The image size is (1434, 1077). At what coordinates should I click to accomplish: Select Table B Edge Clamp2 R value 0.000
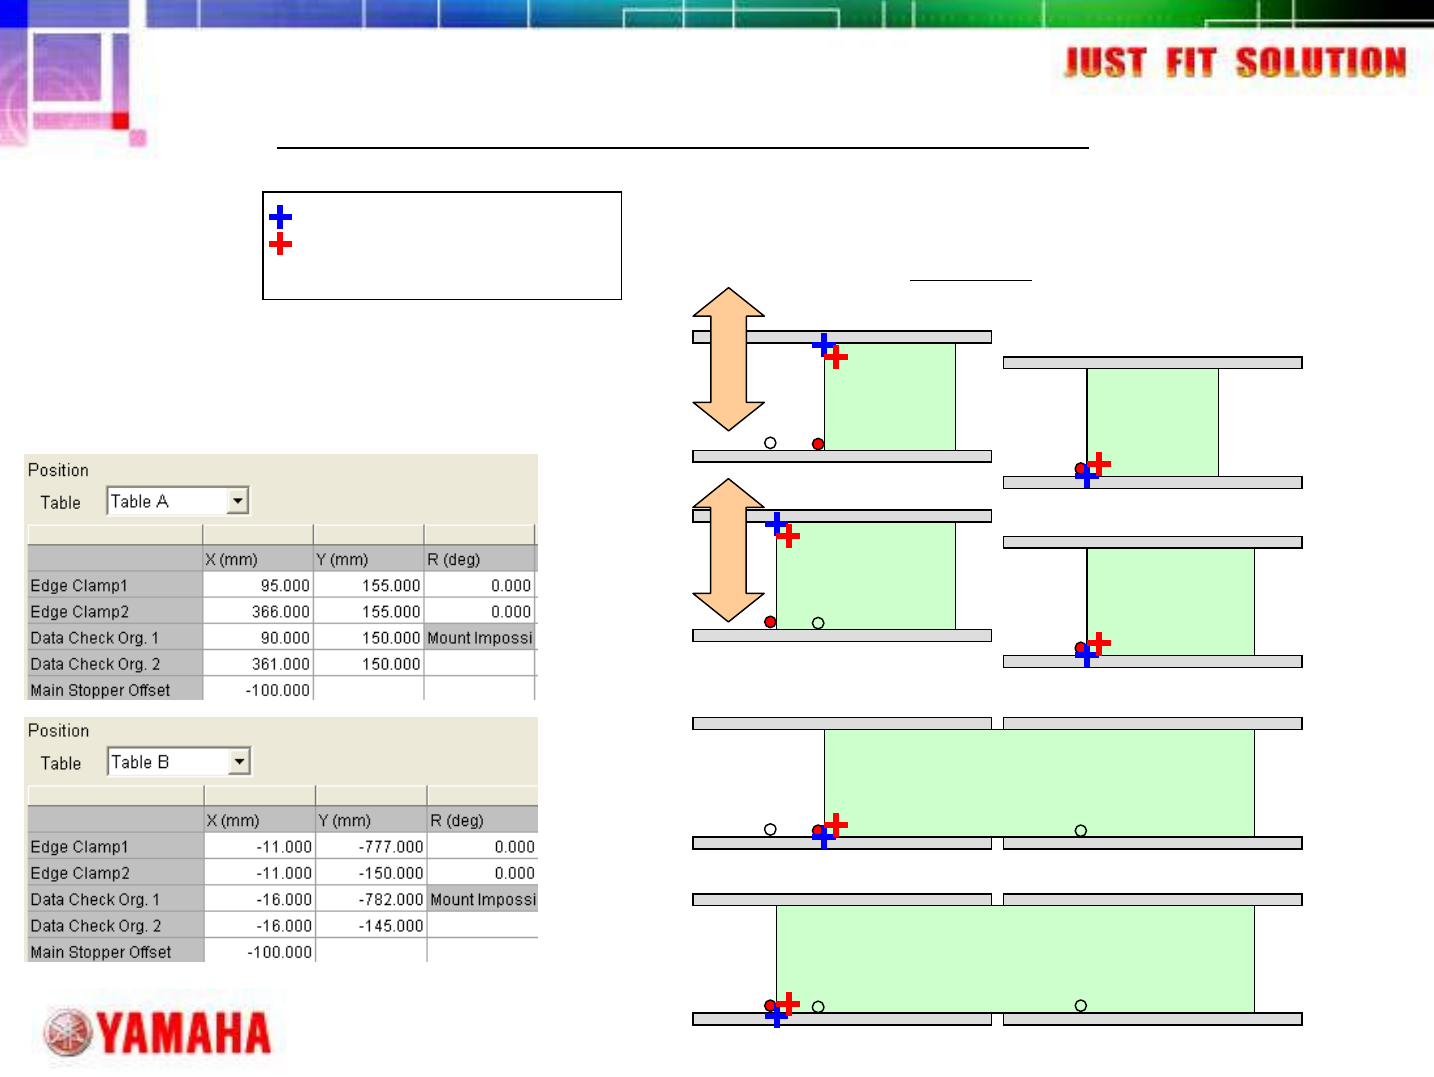(483, 872)
